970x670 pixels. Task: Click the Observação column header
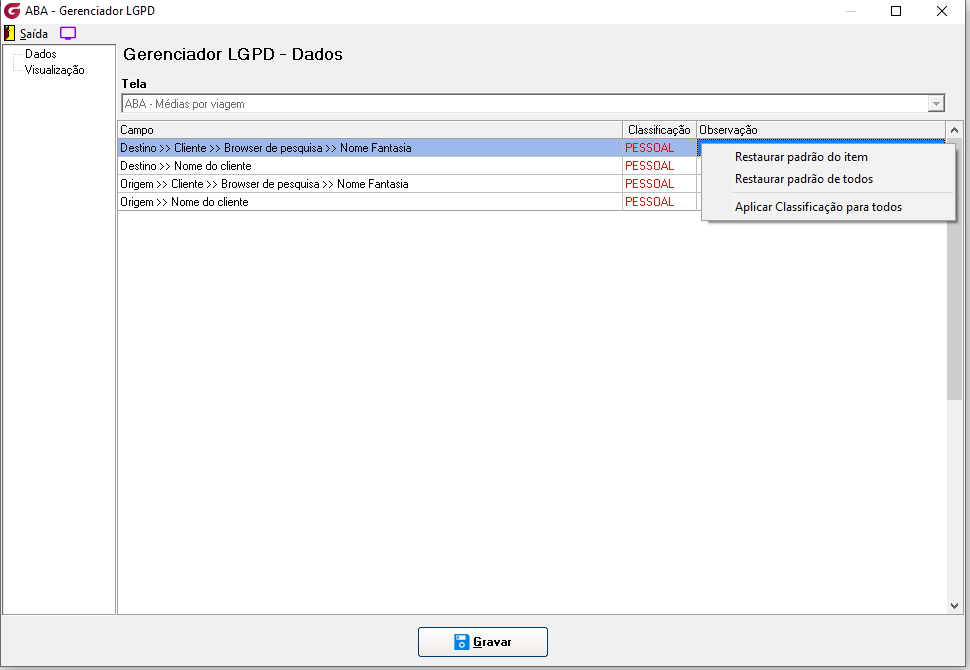click(821, 130)
